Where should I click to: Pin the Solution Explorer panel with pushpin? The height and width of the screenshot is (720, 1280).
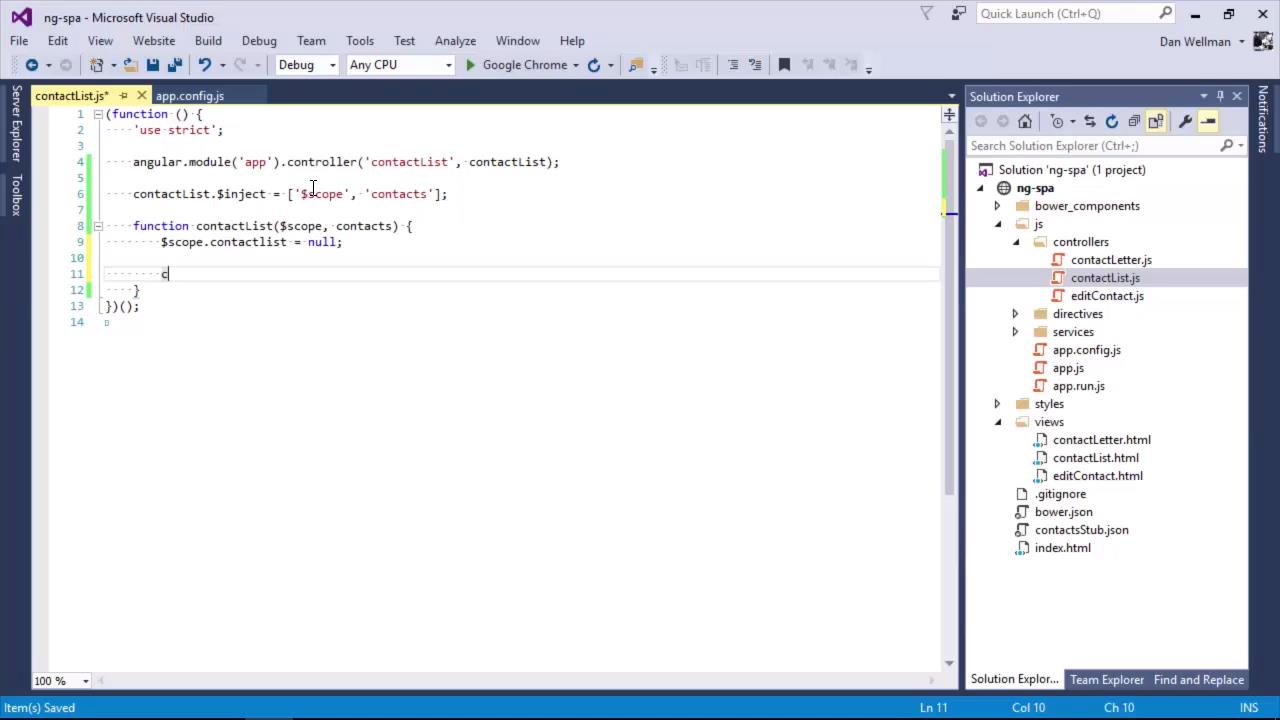(x=1220, y=96)
